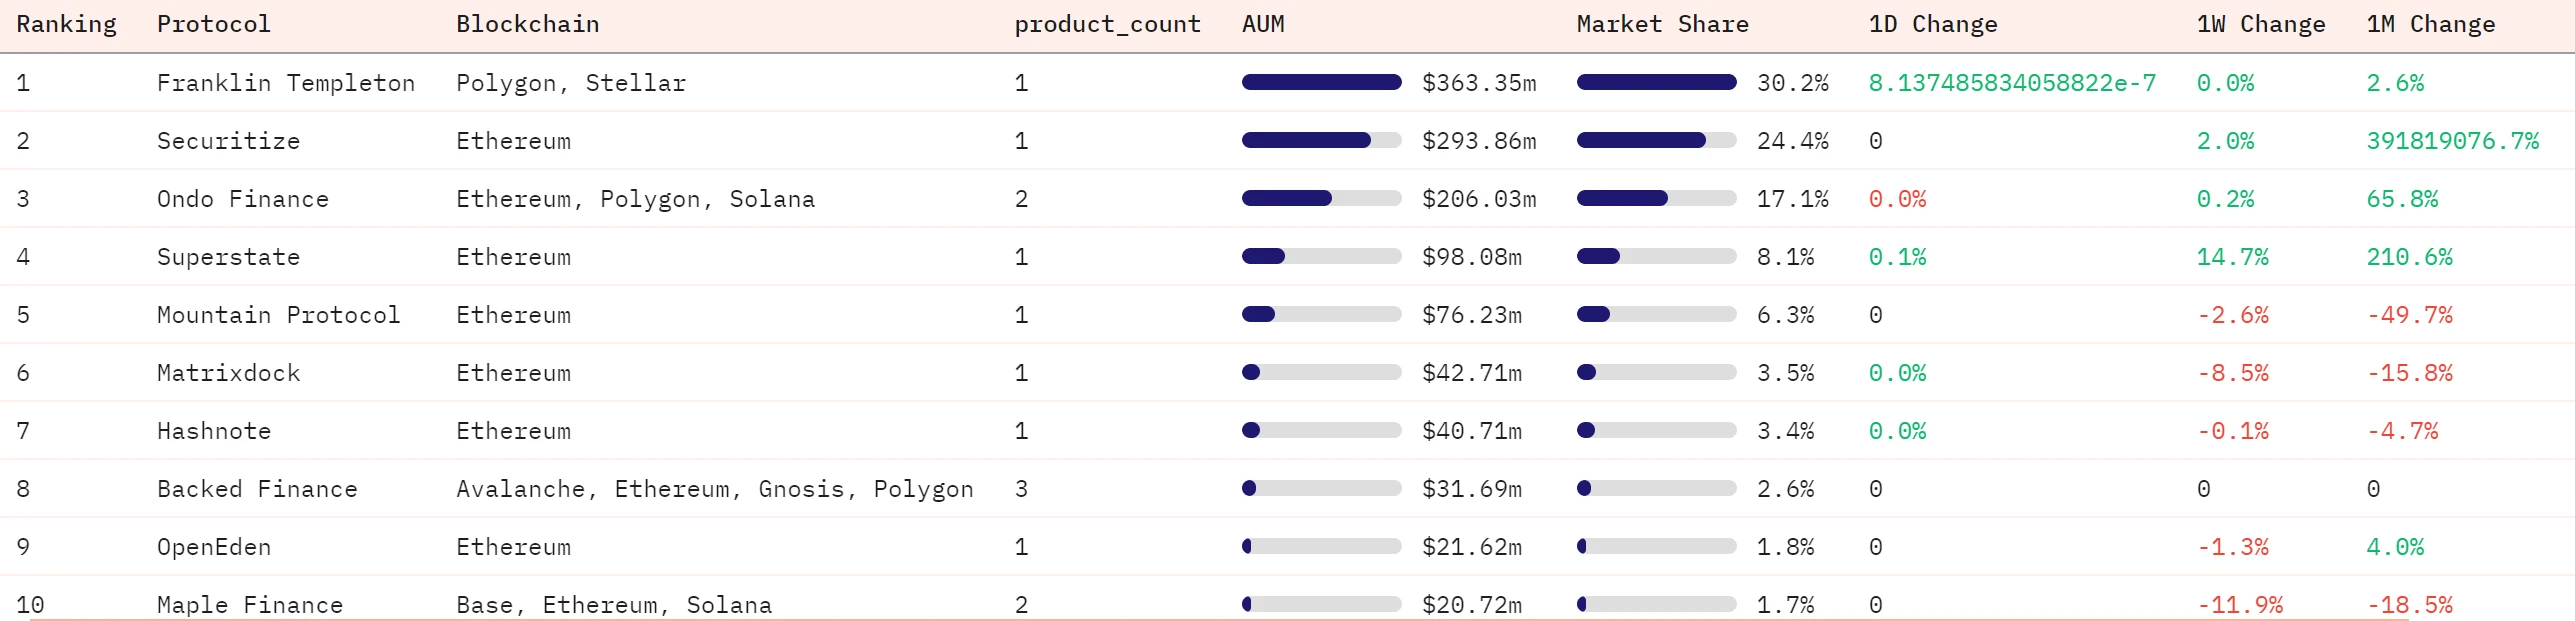Click Securitize's Market Share bar

(1655, 141)
